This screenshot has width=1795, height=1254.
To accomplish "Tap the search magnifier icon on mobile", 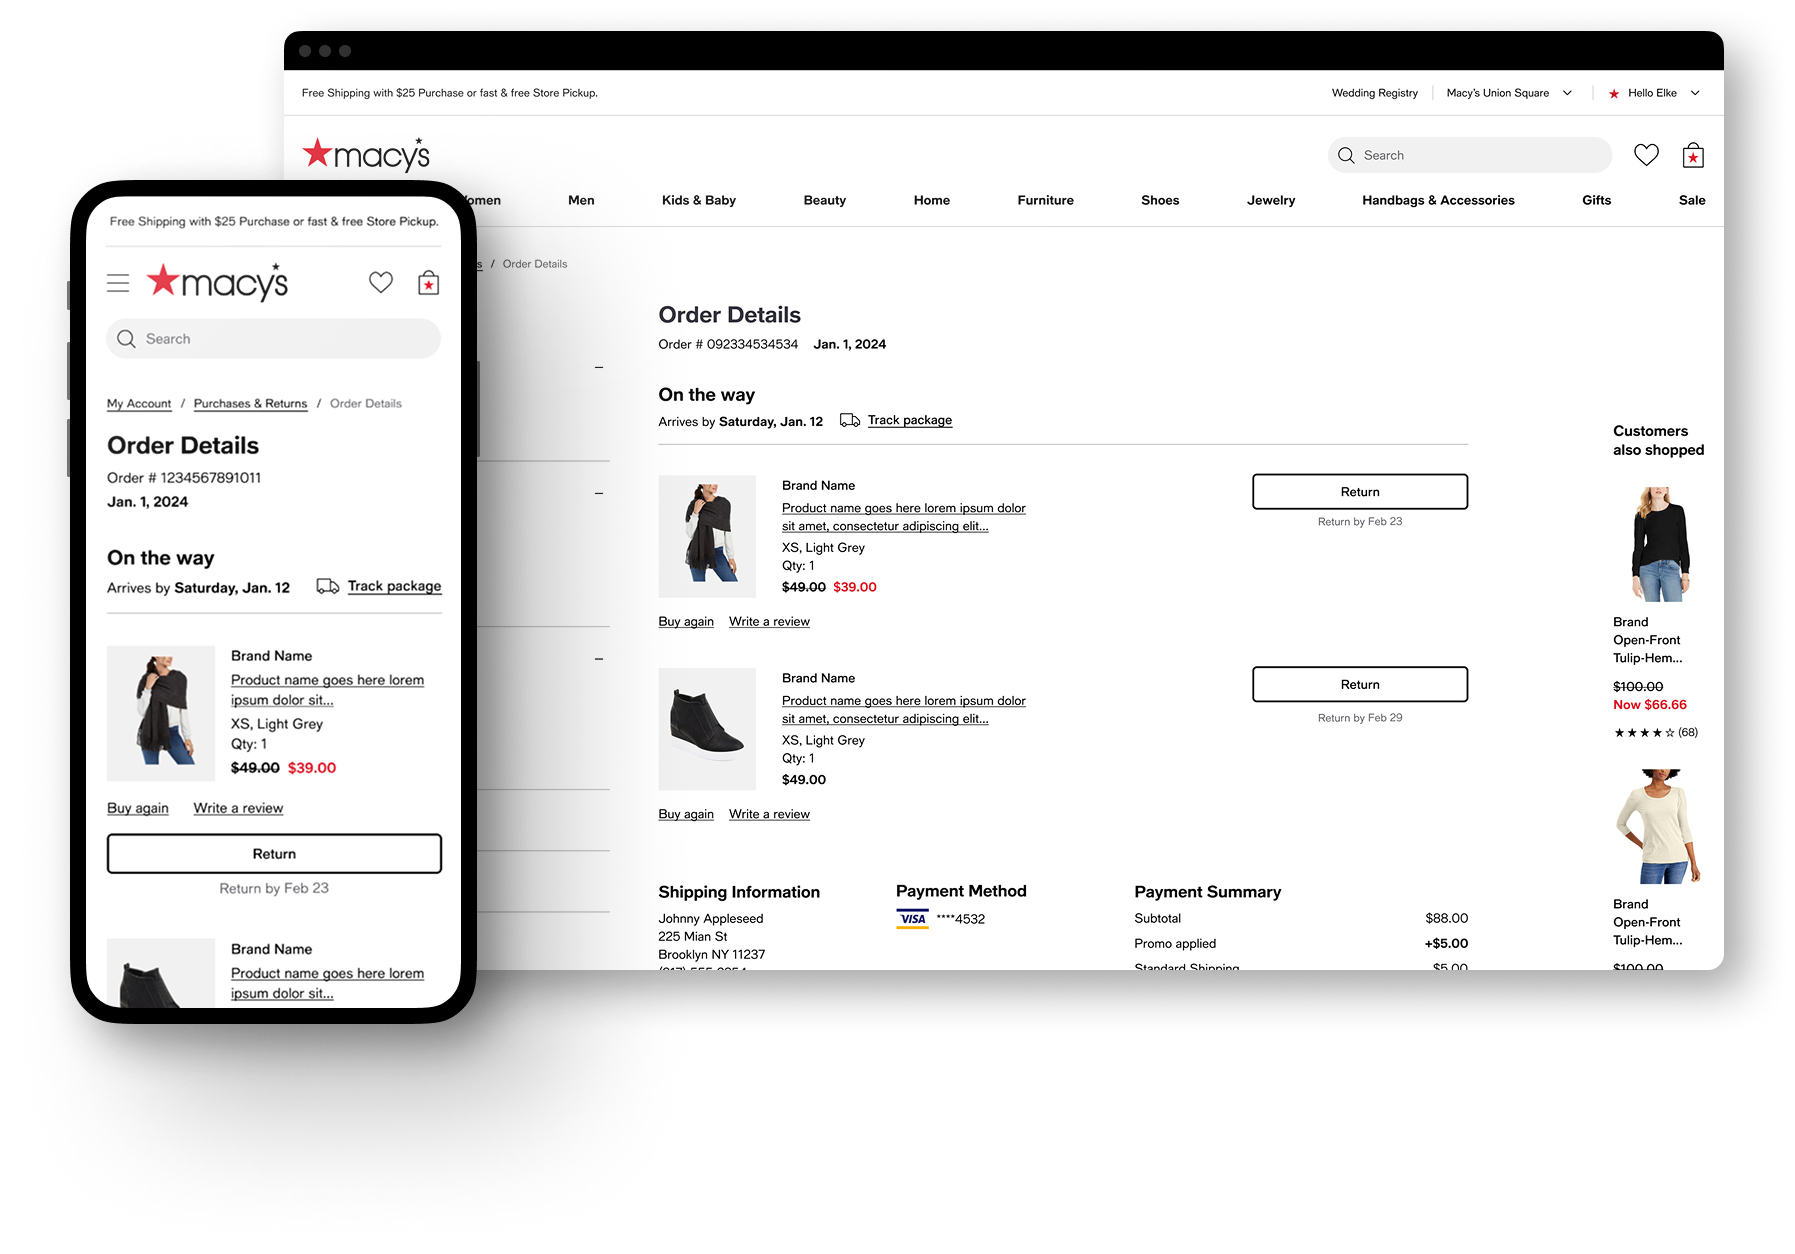I will [126, 339].
